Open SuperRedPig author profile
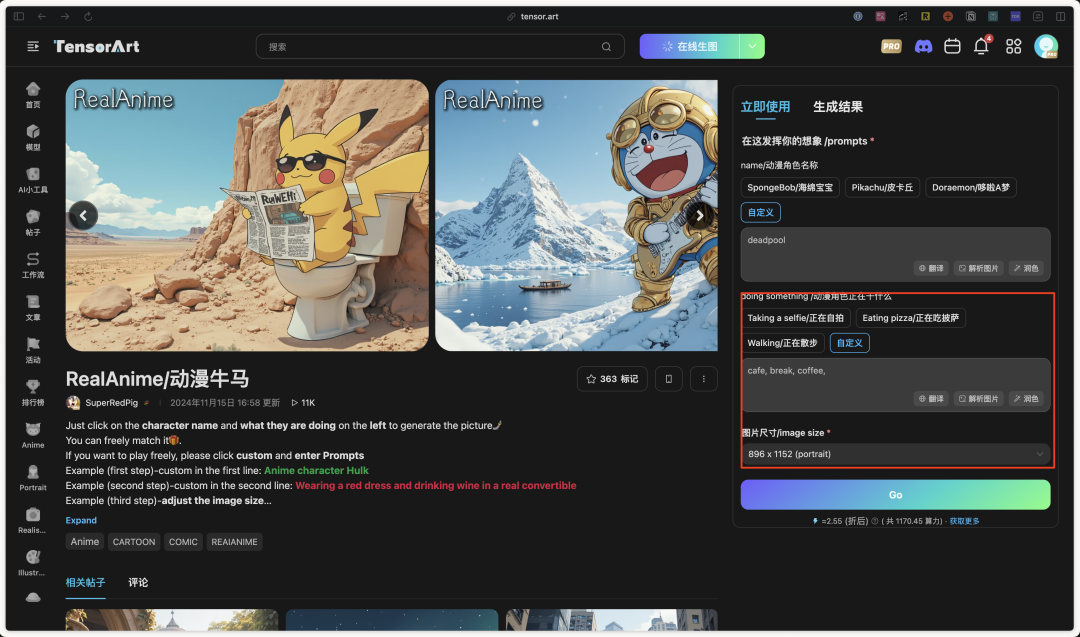Viewport: 1080px width, 637px height. (x=111, y=402)
